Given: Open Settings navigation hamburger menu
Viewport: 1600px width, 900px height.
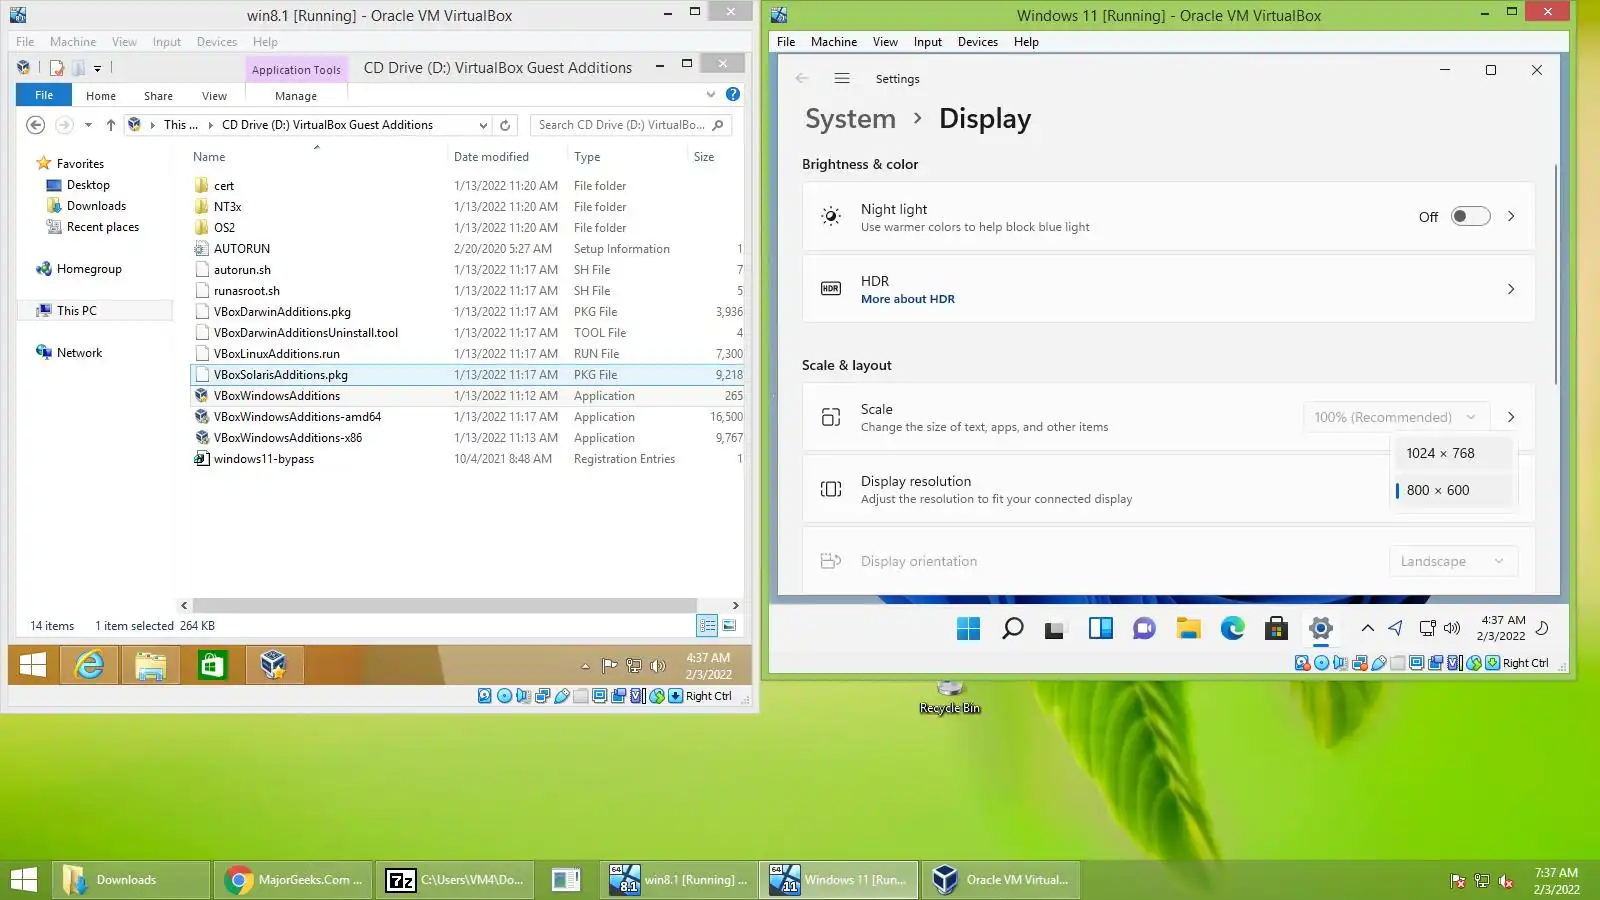Looking at the screenshot, I should tap(842, 78).
